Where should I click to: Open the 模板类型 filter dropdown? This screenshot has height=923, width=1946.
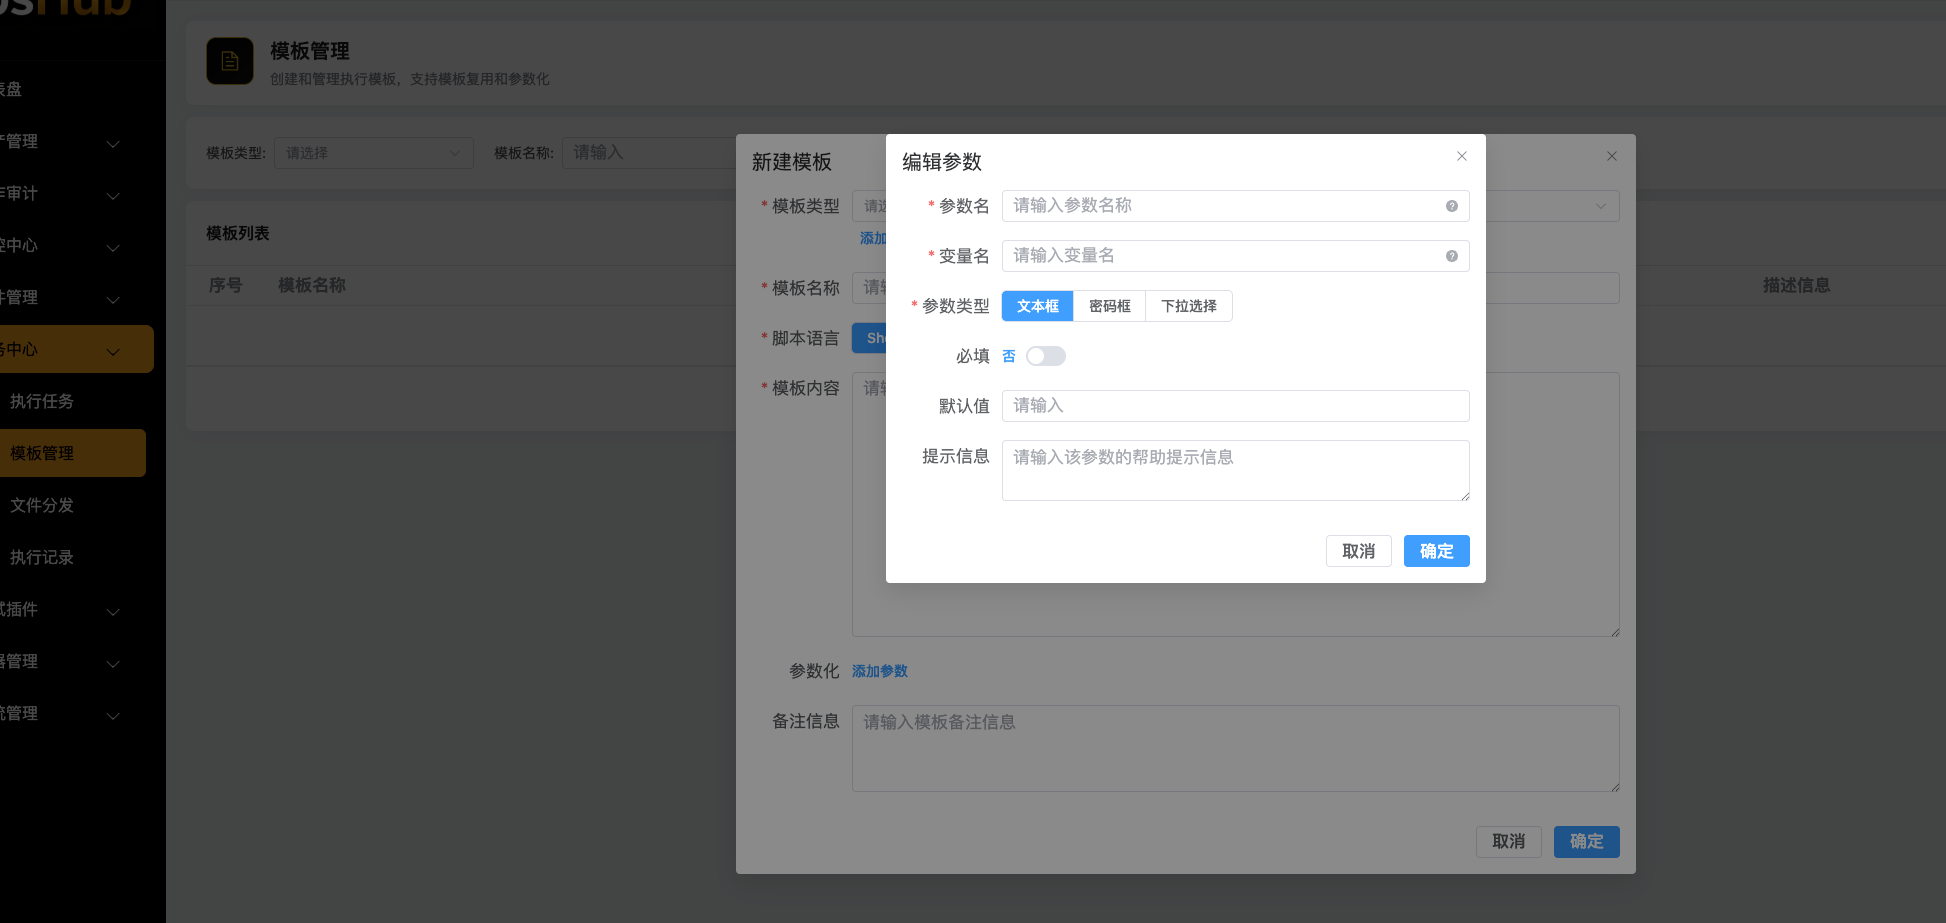(373, 153)
